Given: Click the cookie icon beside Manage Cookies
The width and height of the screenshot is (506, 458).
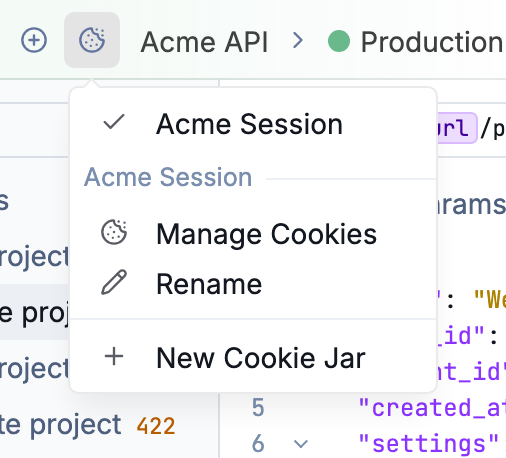Looking at the screenshot, I should click(x=114, y=232).
